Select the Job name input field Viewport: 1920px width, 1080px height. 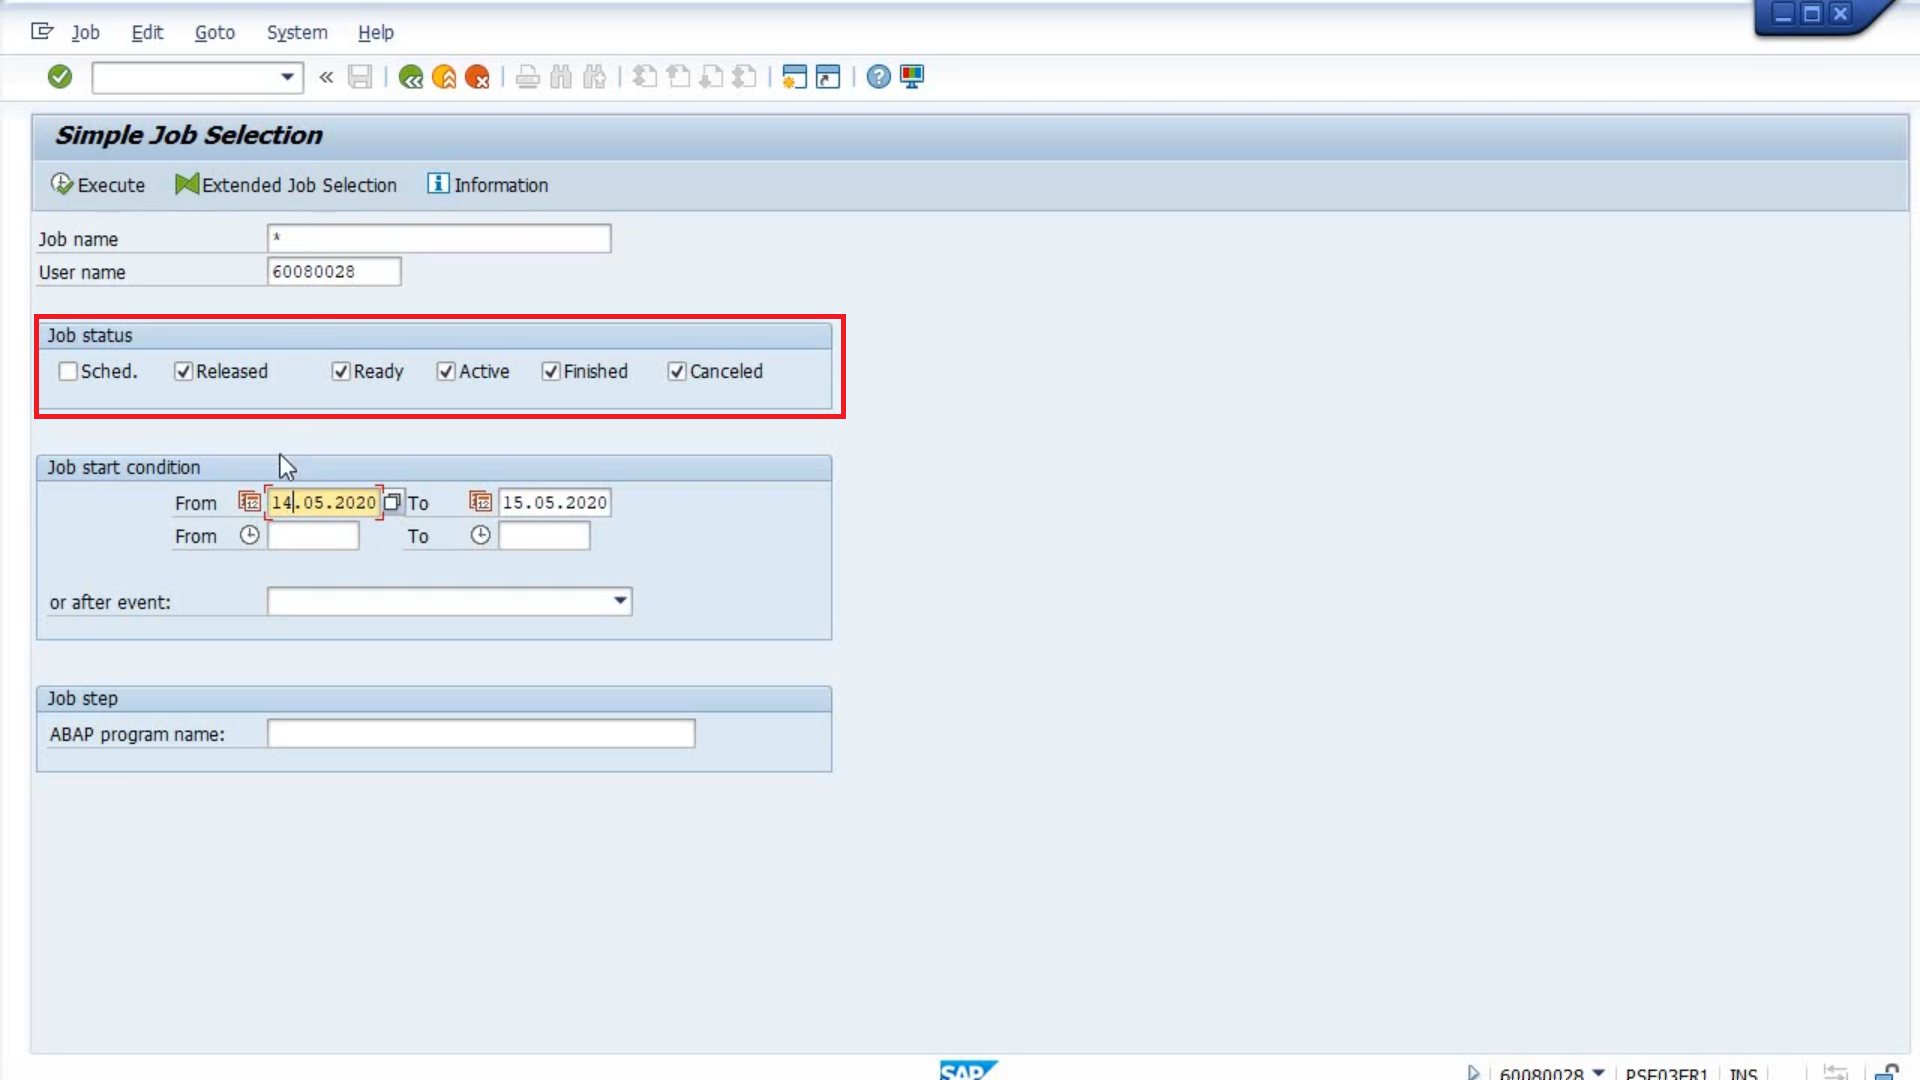[438, 239]
